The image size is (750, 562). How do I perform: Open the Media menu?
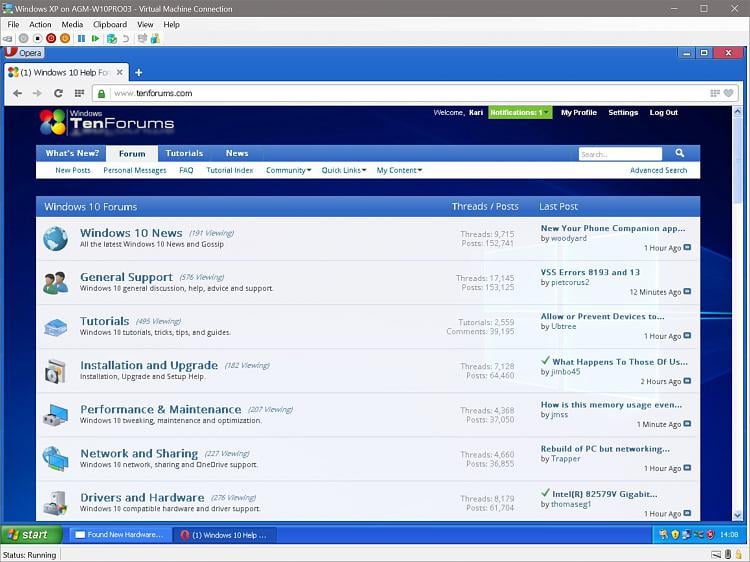(x=72, y=24)
